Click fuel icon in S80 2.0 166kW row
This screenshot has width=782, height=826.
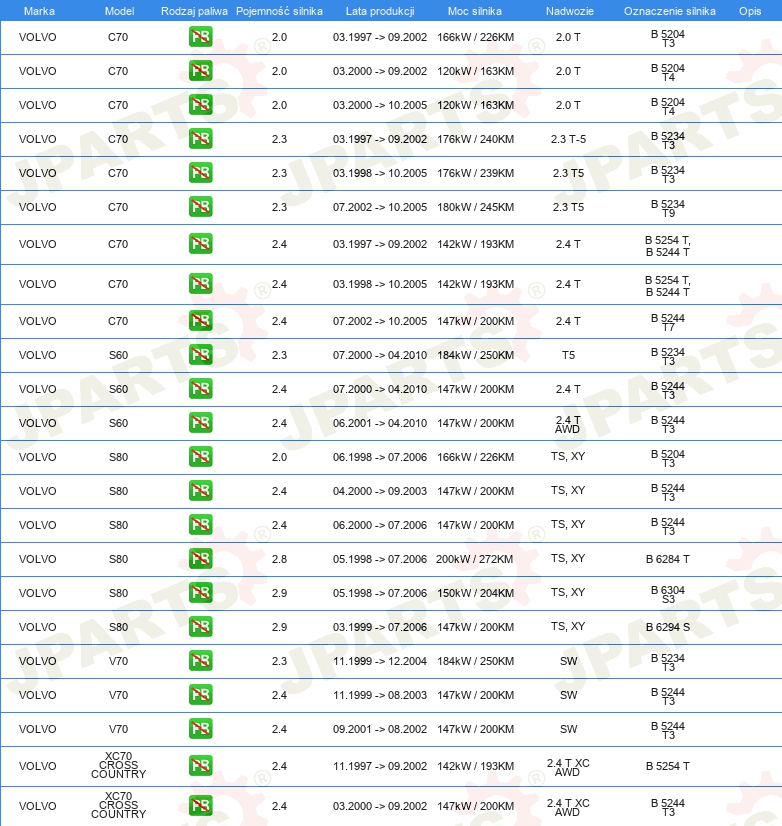tap(200, 457)
